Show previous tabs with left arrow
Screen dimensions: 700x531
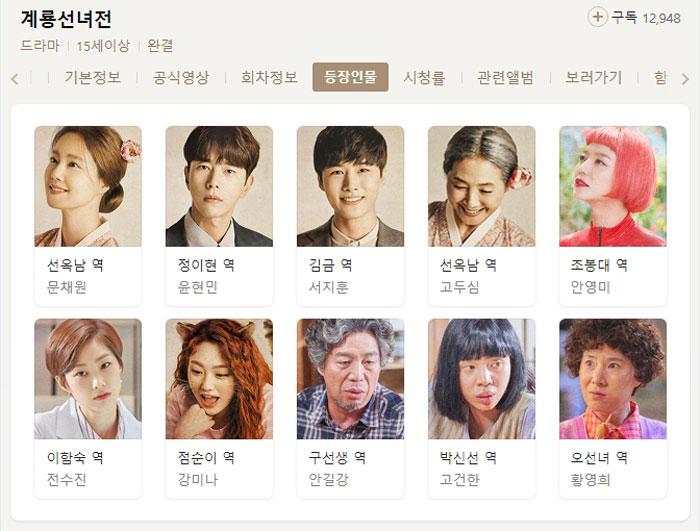pos(15,79)
